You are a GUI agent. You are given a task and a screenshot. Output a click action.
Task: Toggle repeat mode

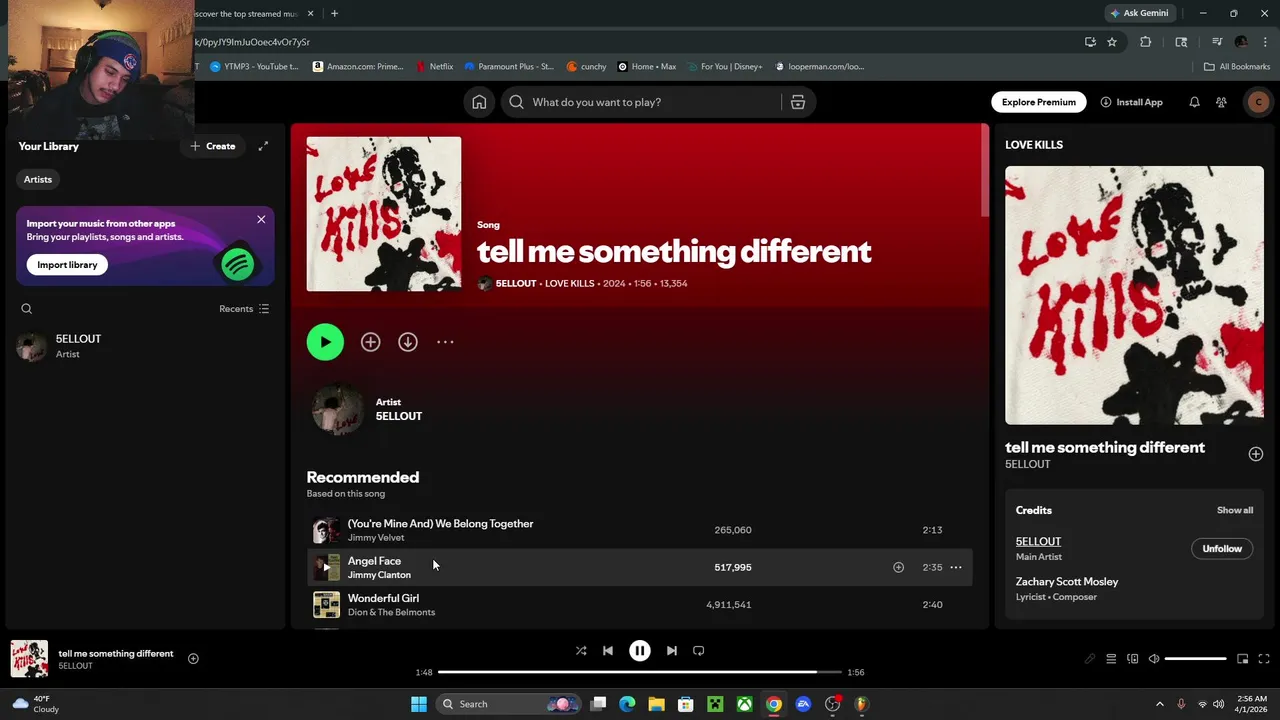699,651
